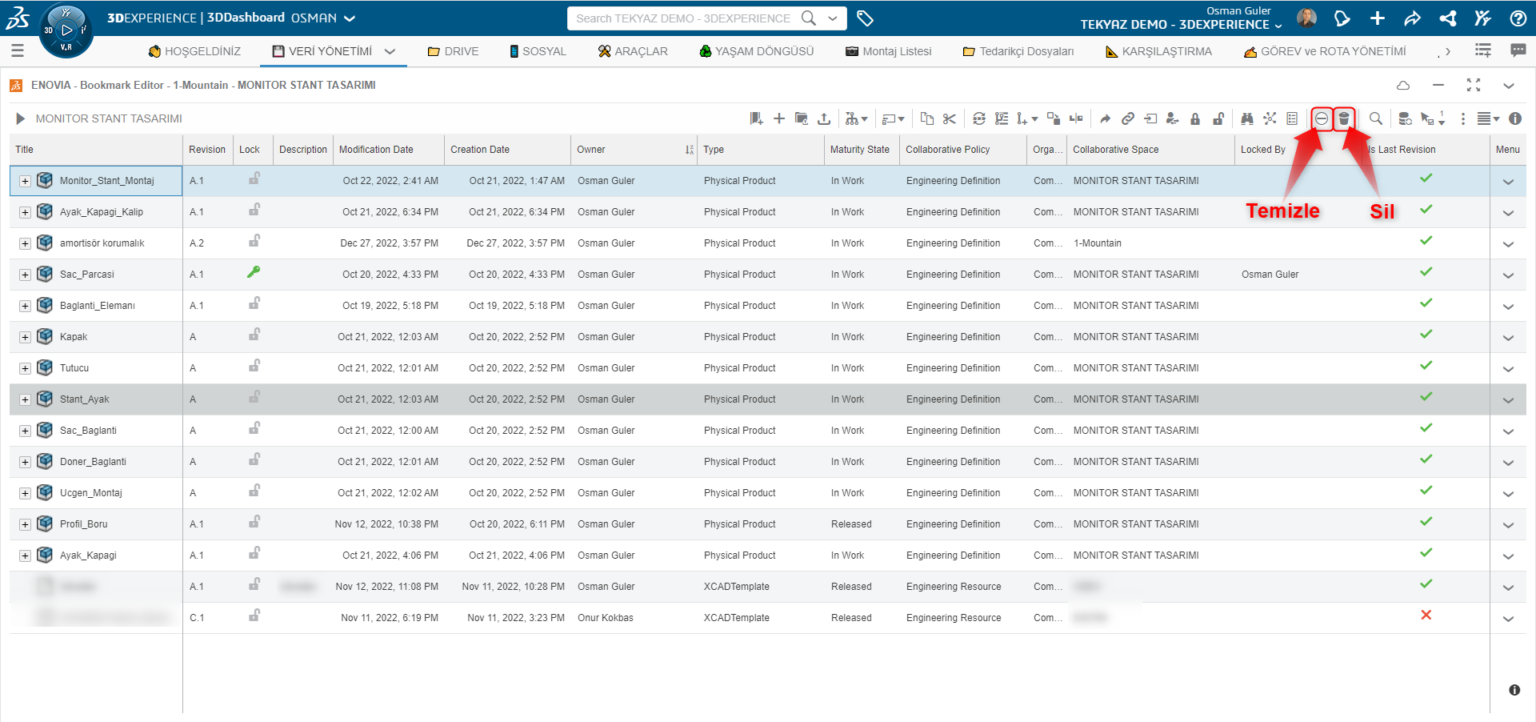Click the Temizle (clear) icon next to trash
This screenshot has width=1536, height=722.
pyautogui.click(x=1321, y=118)
